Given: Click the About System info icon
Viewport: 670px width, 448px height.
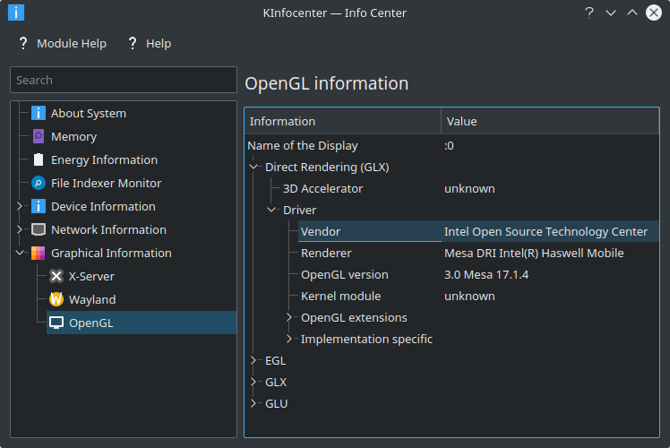Looking at the screenshot, I should pyautogui.click(x=39, y=113).
